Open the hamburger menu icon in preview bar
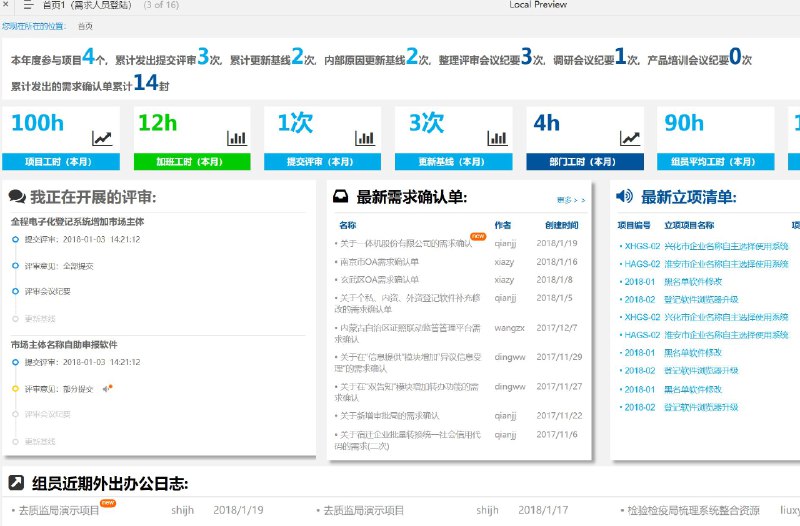800x526 pixels. (x=28, y=5)
